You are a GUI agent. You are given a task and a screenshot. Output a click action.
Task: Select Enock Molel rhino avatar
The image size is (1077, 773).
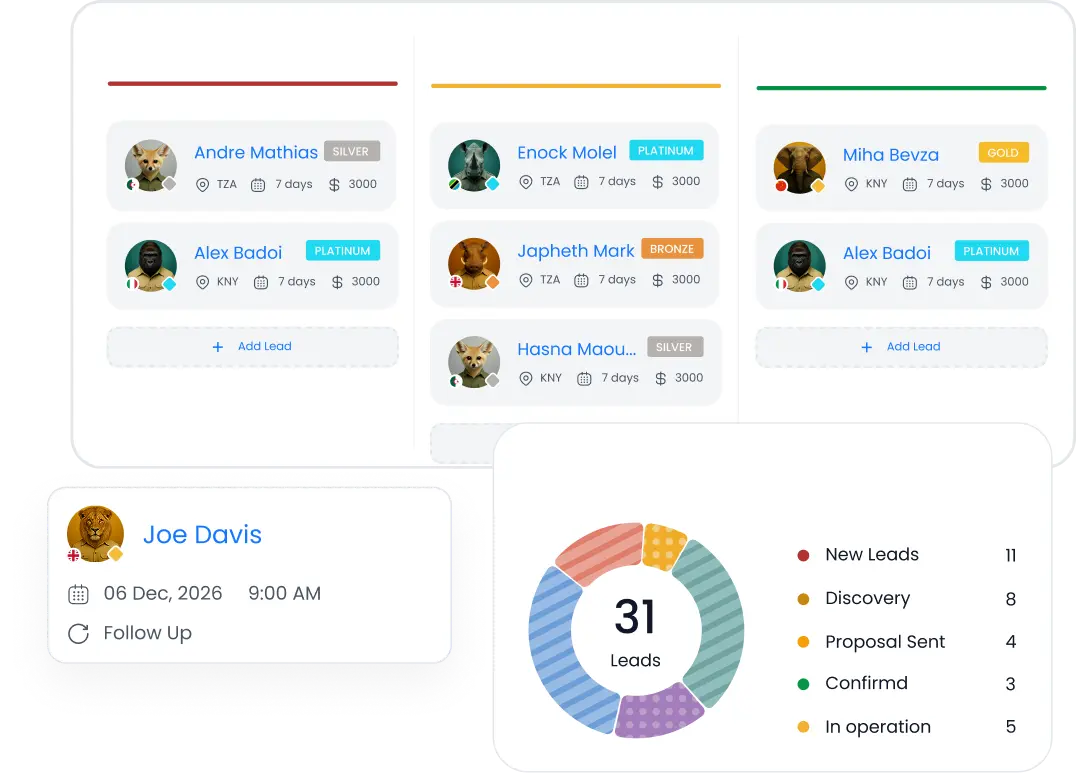[474, 166]
